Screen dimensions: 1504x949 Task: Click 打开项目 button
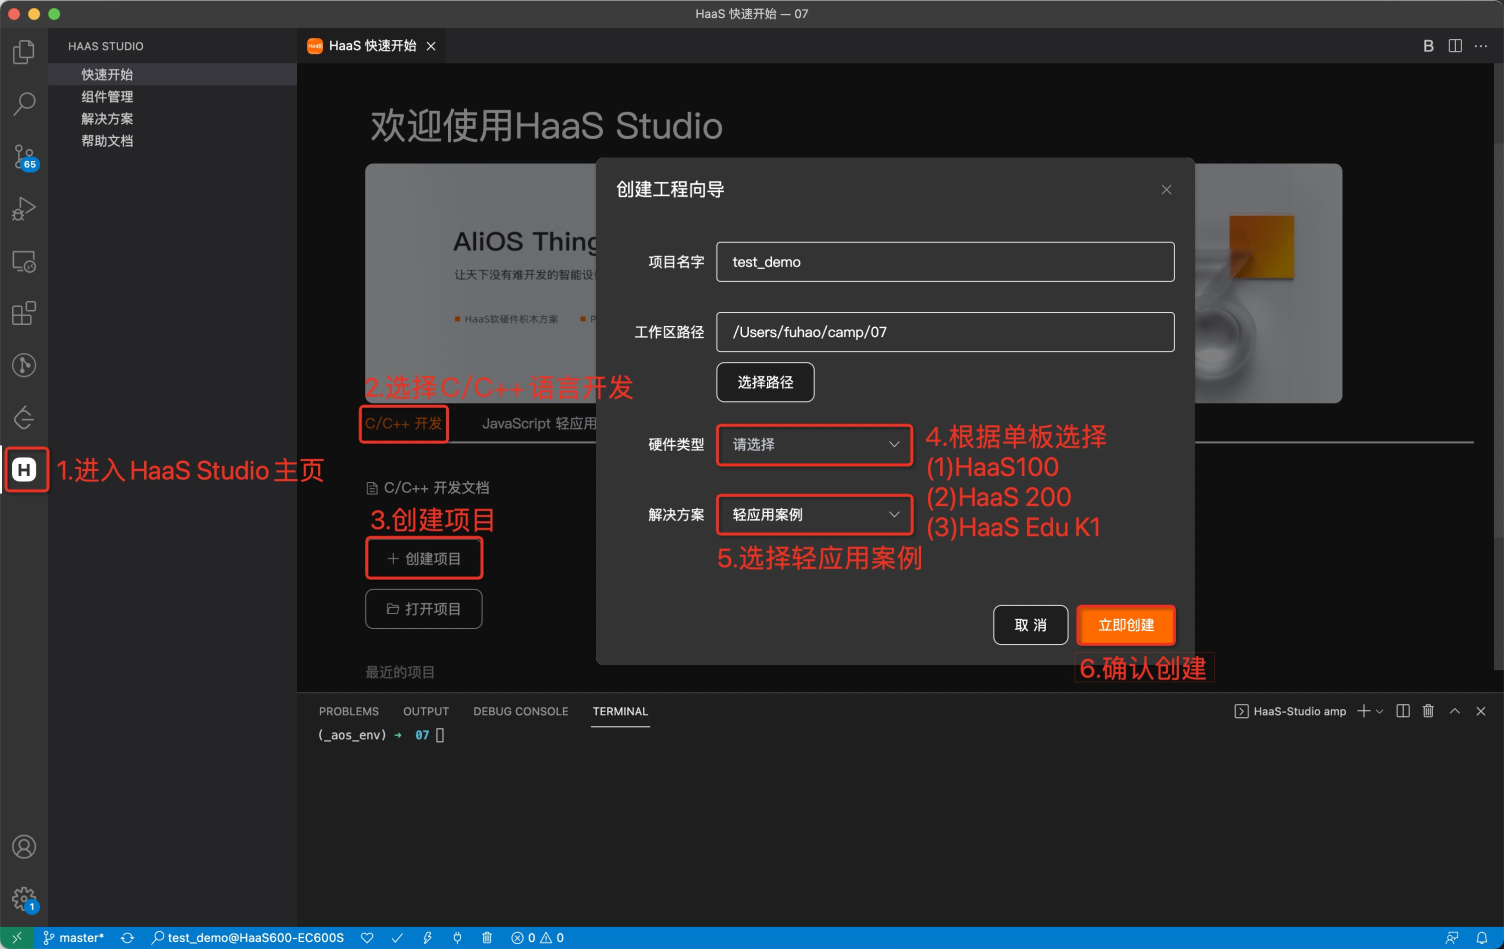click(424, 609)
